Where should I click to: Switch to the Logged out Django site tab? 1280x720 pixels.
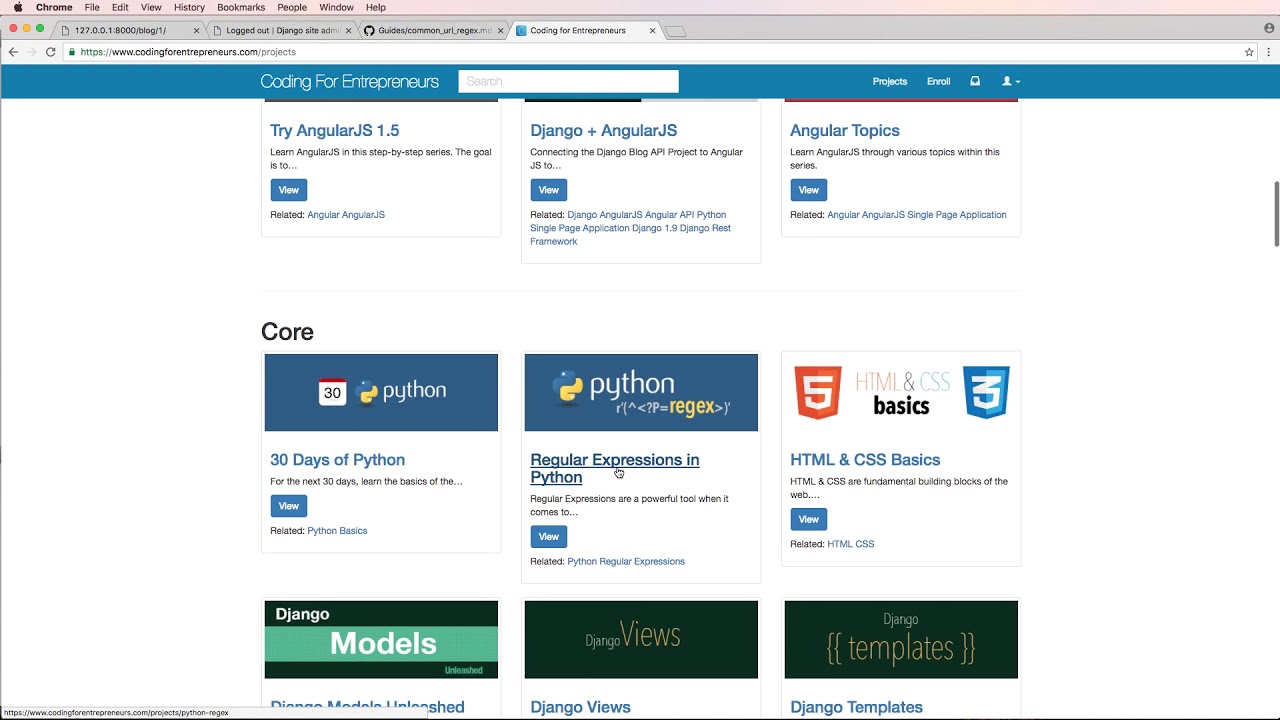[x=282, y=31]
